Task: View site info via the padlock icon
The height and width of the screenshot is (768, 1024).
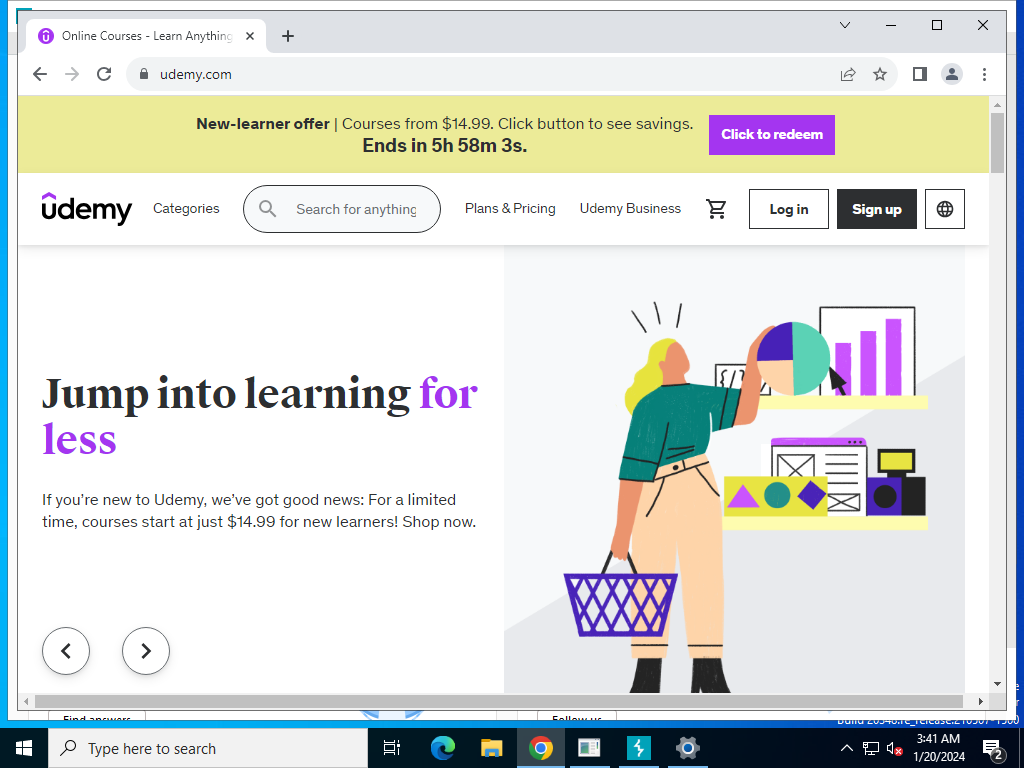Action: click(144, 74)
